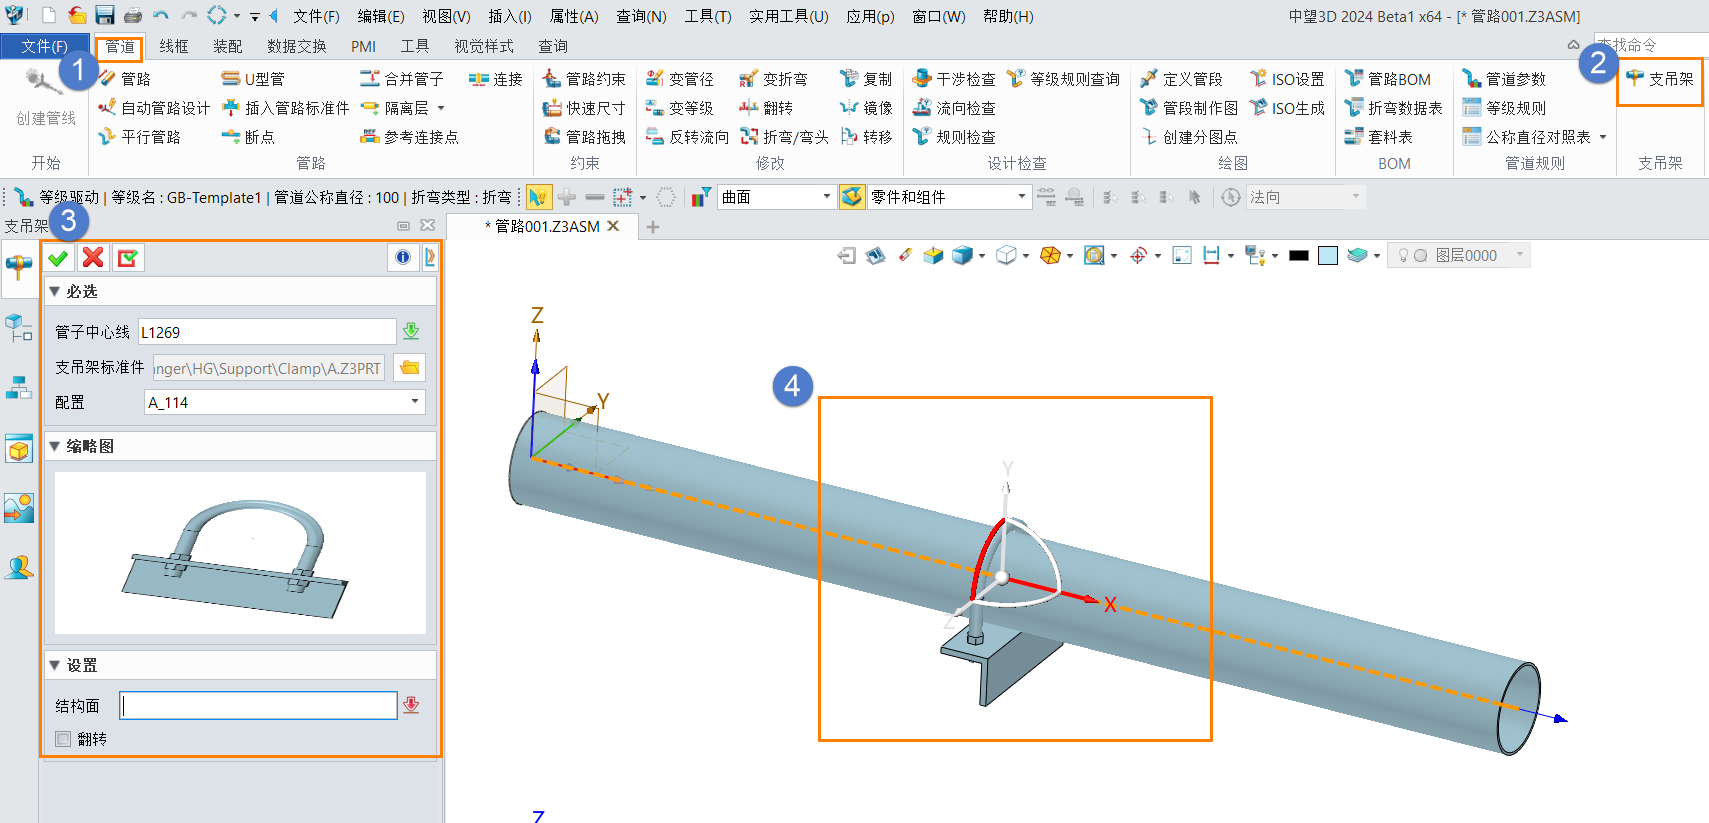1709x823 pixels.
Task: Select 干涉检查 interference check
Action: pyautogui.click(x=954, y=78)
